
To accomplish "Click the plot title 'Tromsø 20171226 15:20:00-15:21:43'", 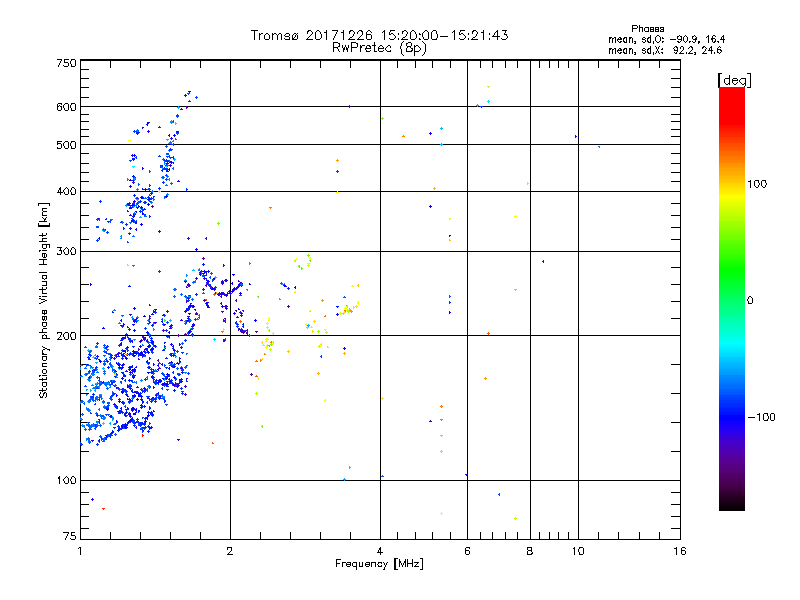I will [x=379, y=35].
